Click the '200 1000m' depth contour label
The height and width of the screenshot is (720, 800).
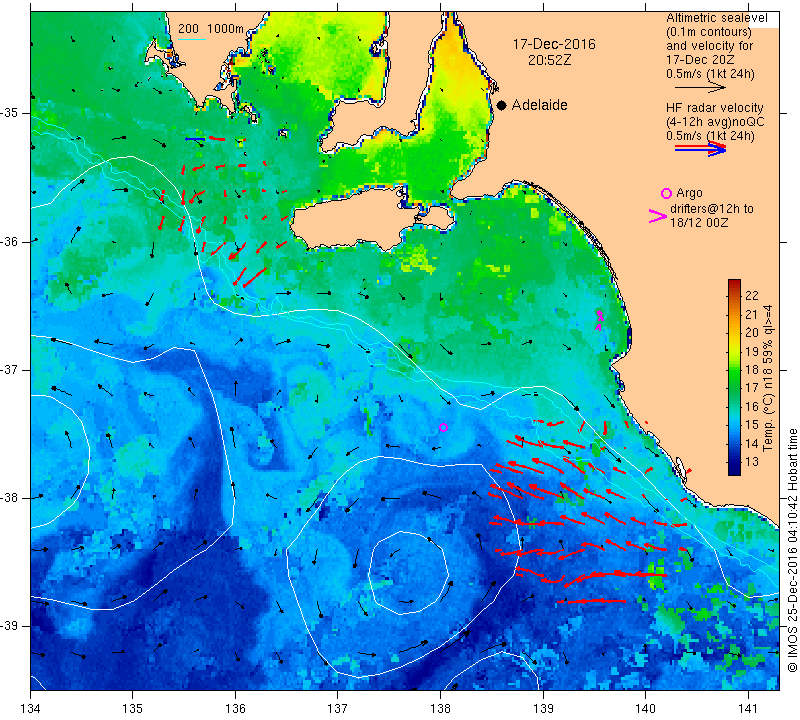[x=211, y=29]
